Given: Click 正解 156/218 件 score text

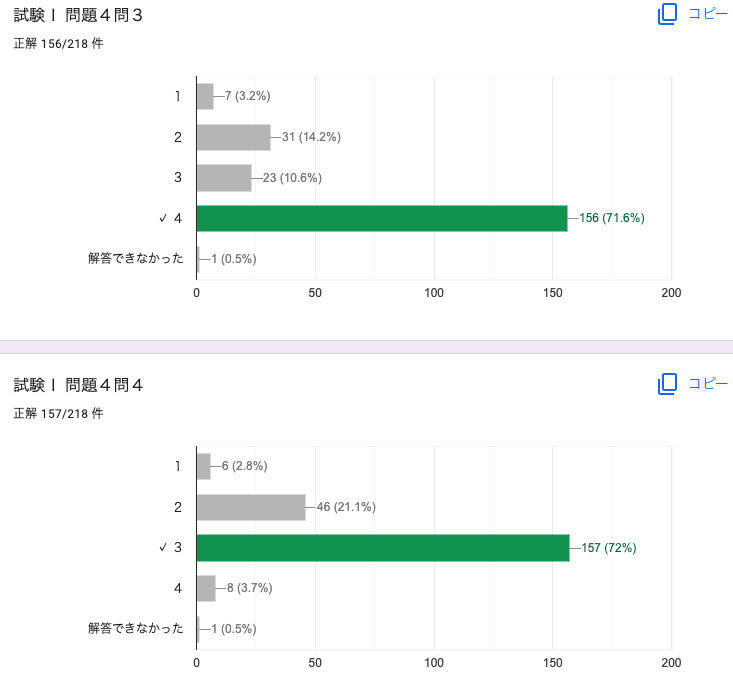Looking at the screenshot, I should point(58,44).
